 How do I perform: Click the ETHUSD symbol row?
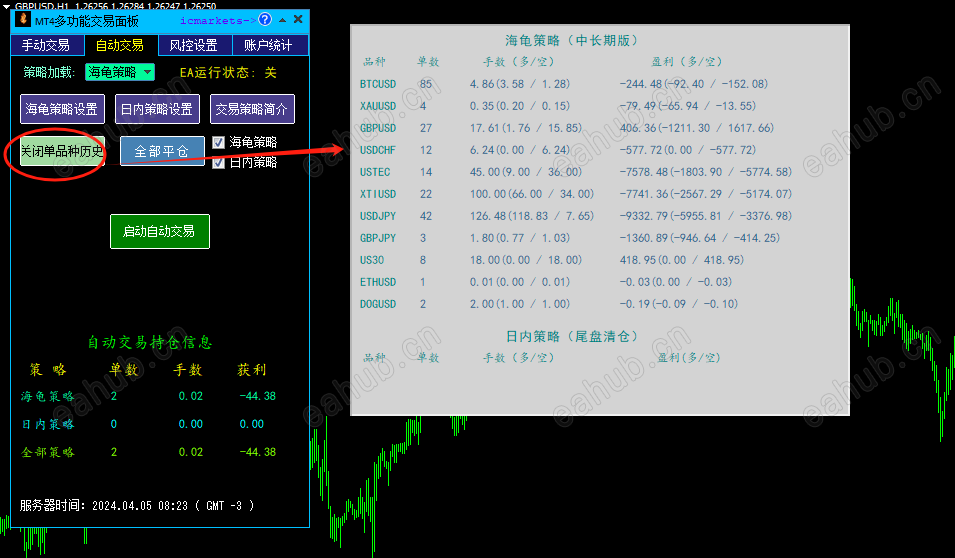(x=378, y=281)
